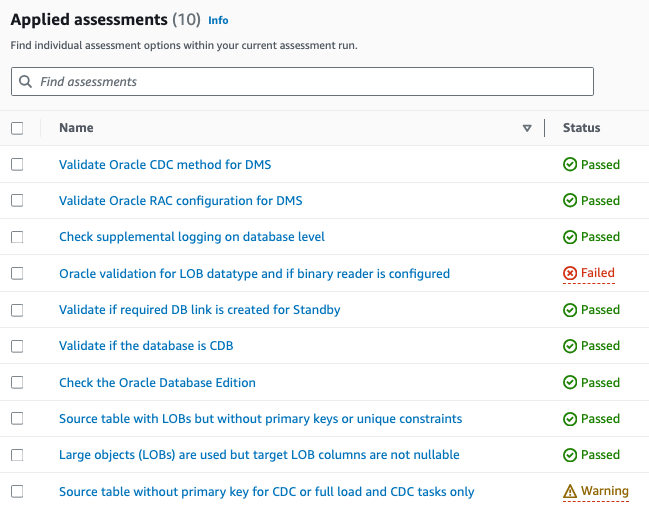Open the Info link next to Applied assessments

click(218, 20)
